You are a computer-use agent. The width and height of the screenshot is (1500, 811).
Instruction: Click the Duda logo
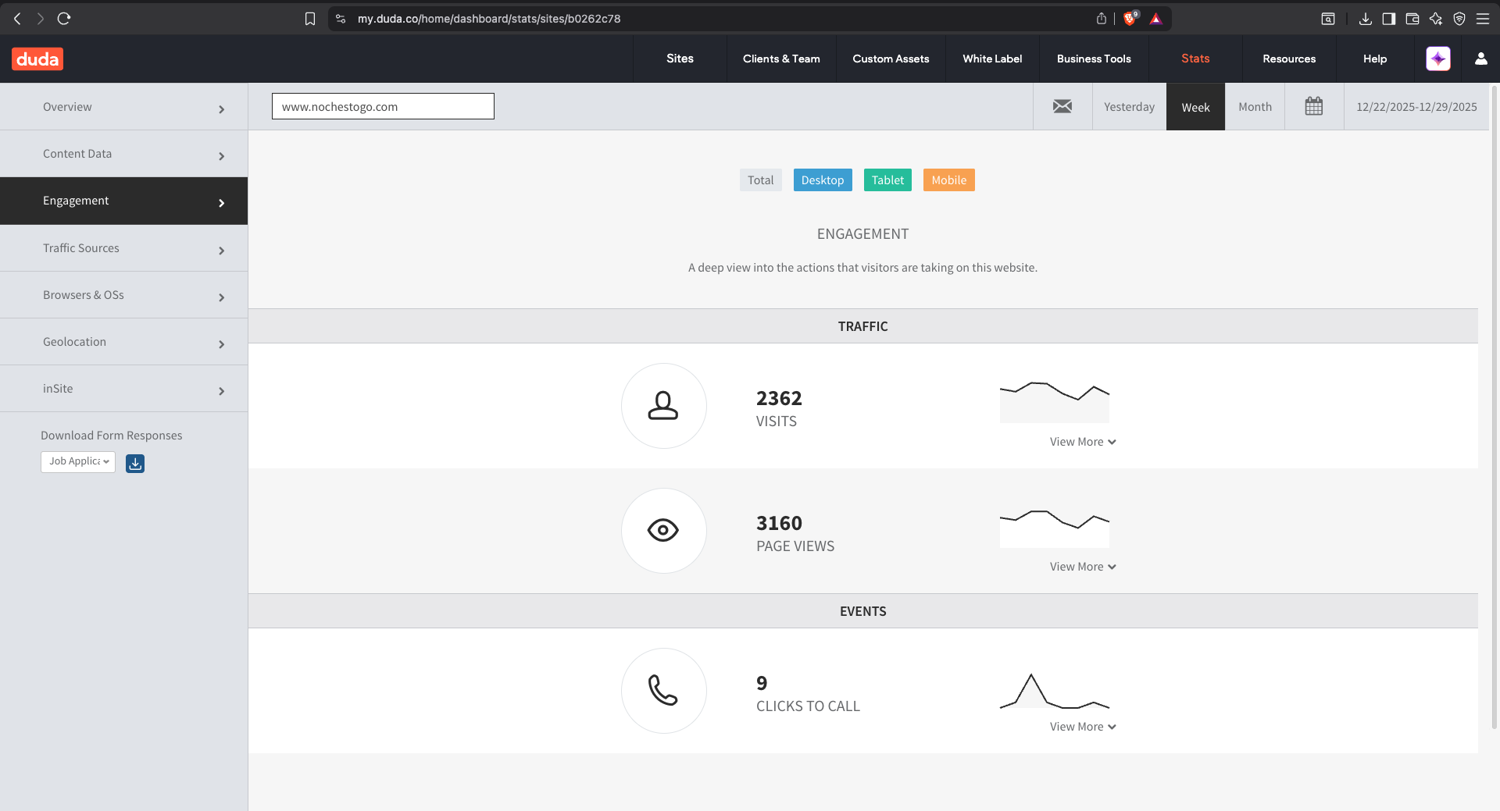pyautogui.click(x=37, y=59)
